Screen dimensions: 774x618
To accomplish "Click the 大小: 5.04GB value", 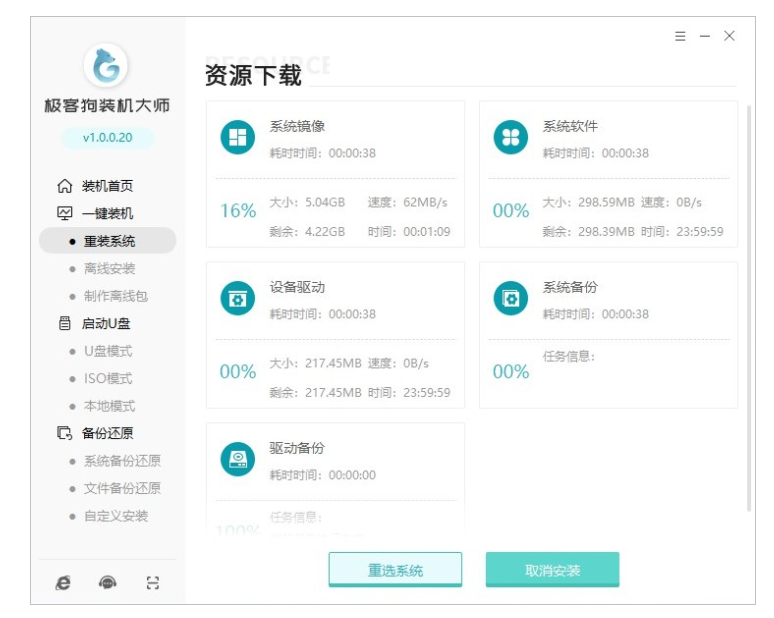I will pyautogui.click(x=307, y=202).
